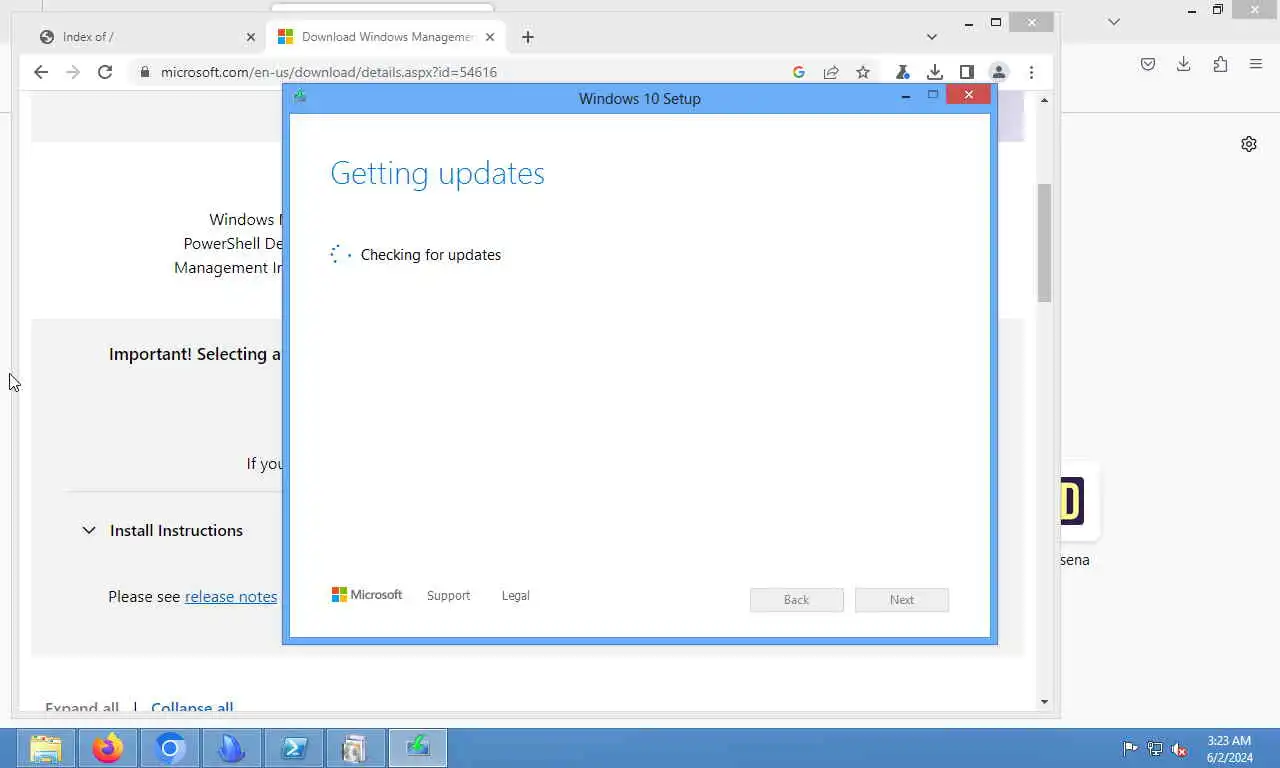The image size is (1280, 768).
Task: Open the Chrome profile avatar
Action: pos(998,72)
